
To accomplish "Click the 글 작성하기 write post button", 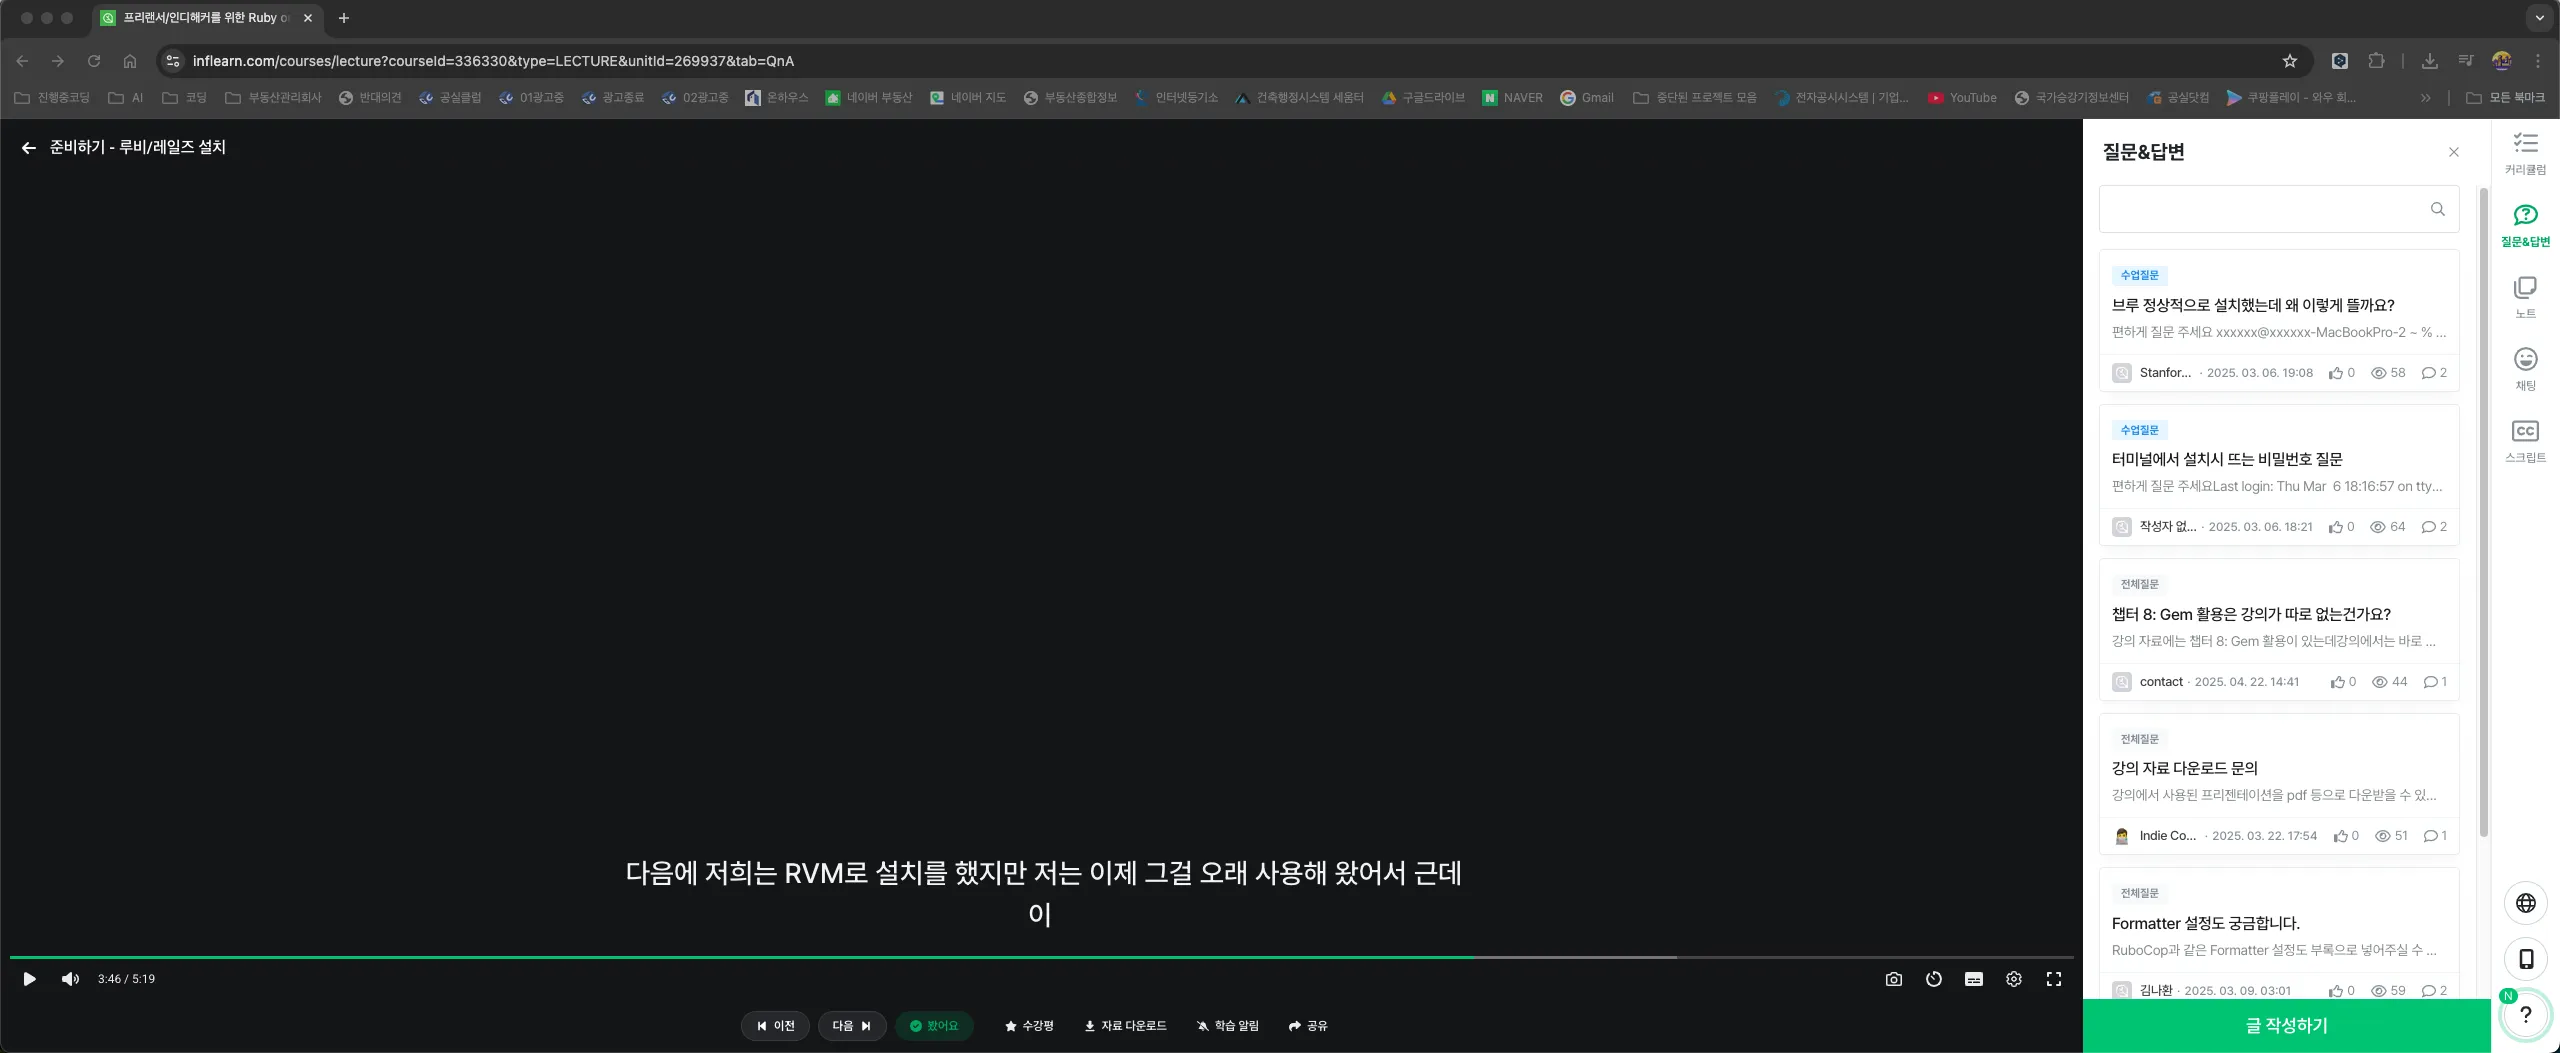I will [2287, 1026].
